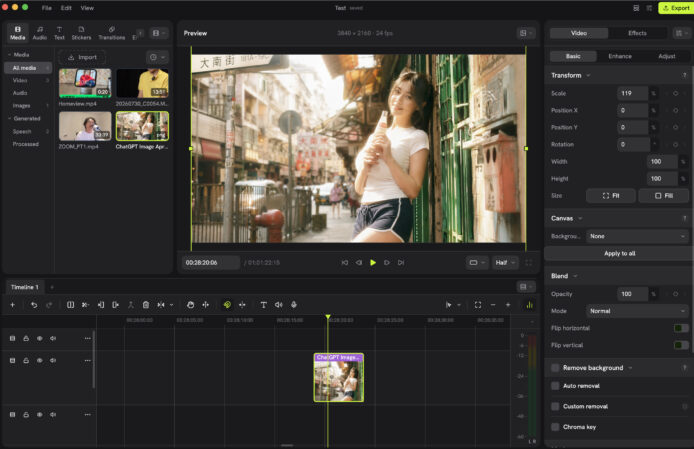Enable the green magnetic snapping icon
Image resolution: width=694 pixels, height=449 pixels.
pos(227,305)
